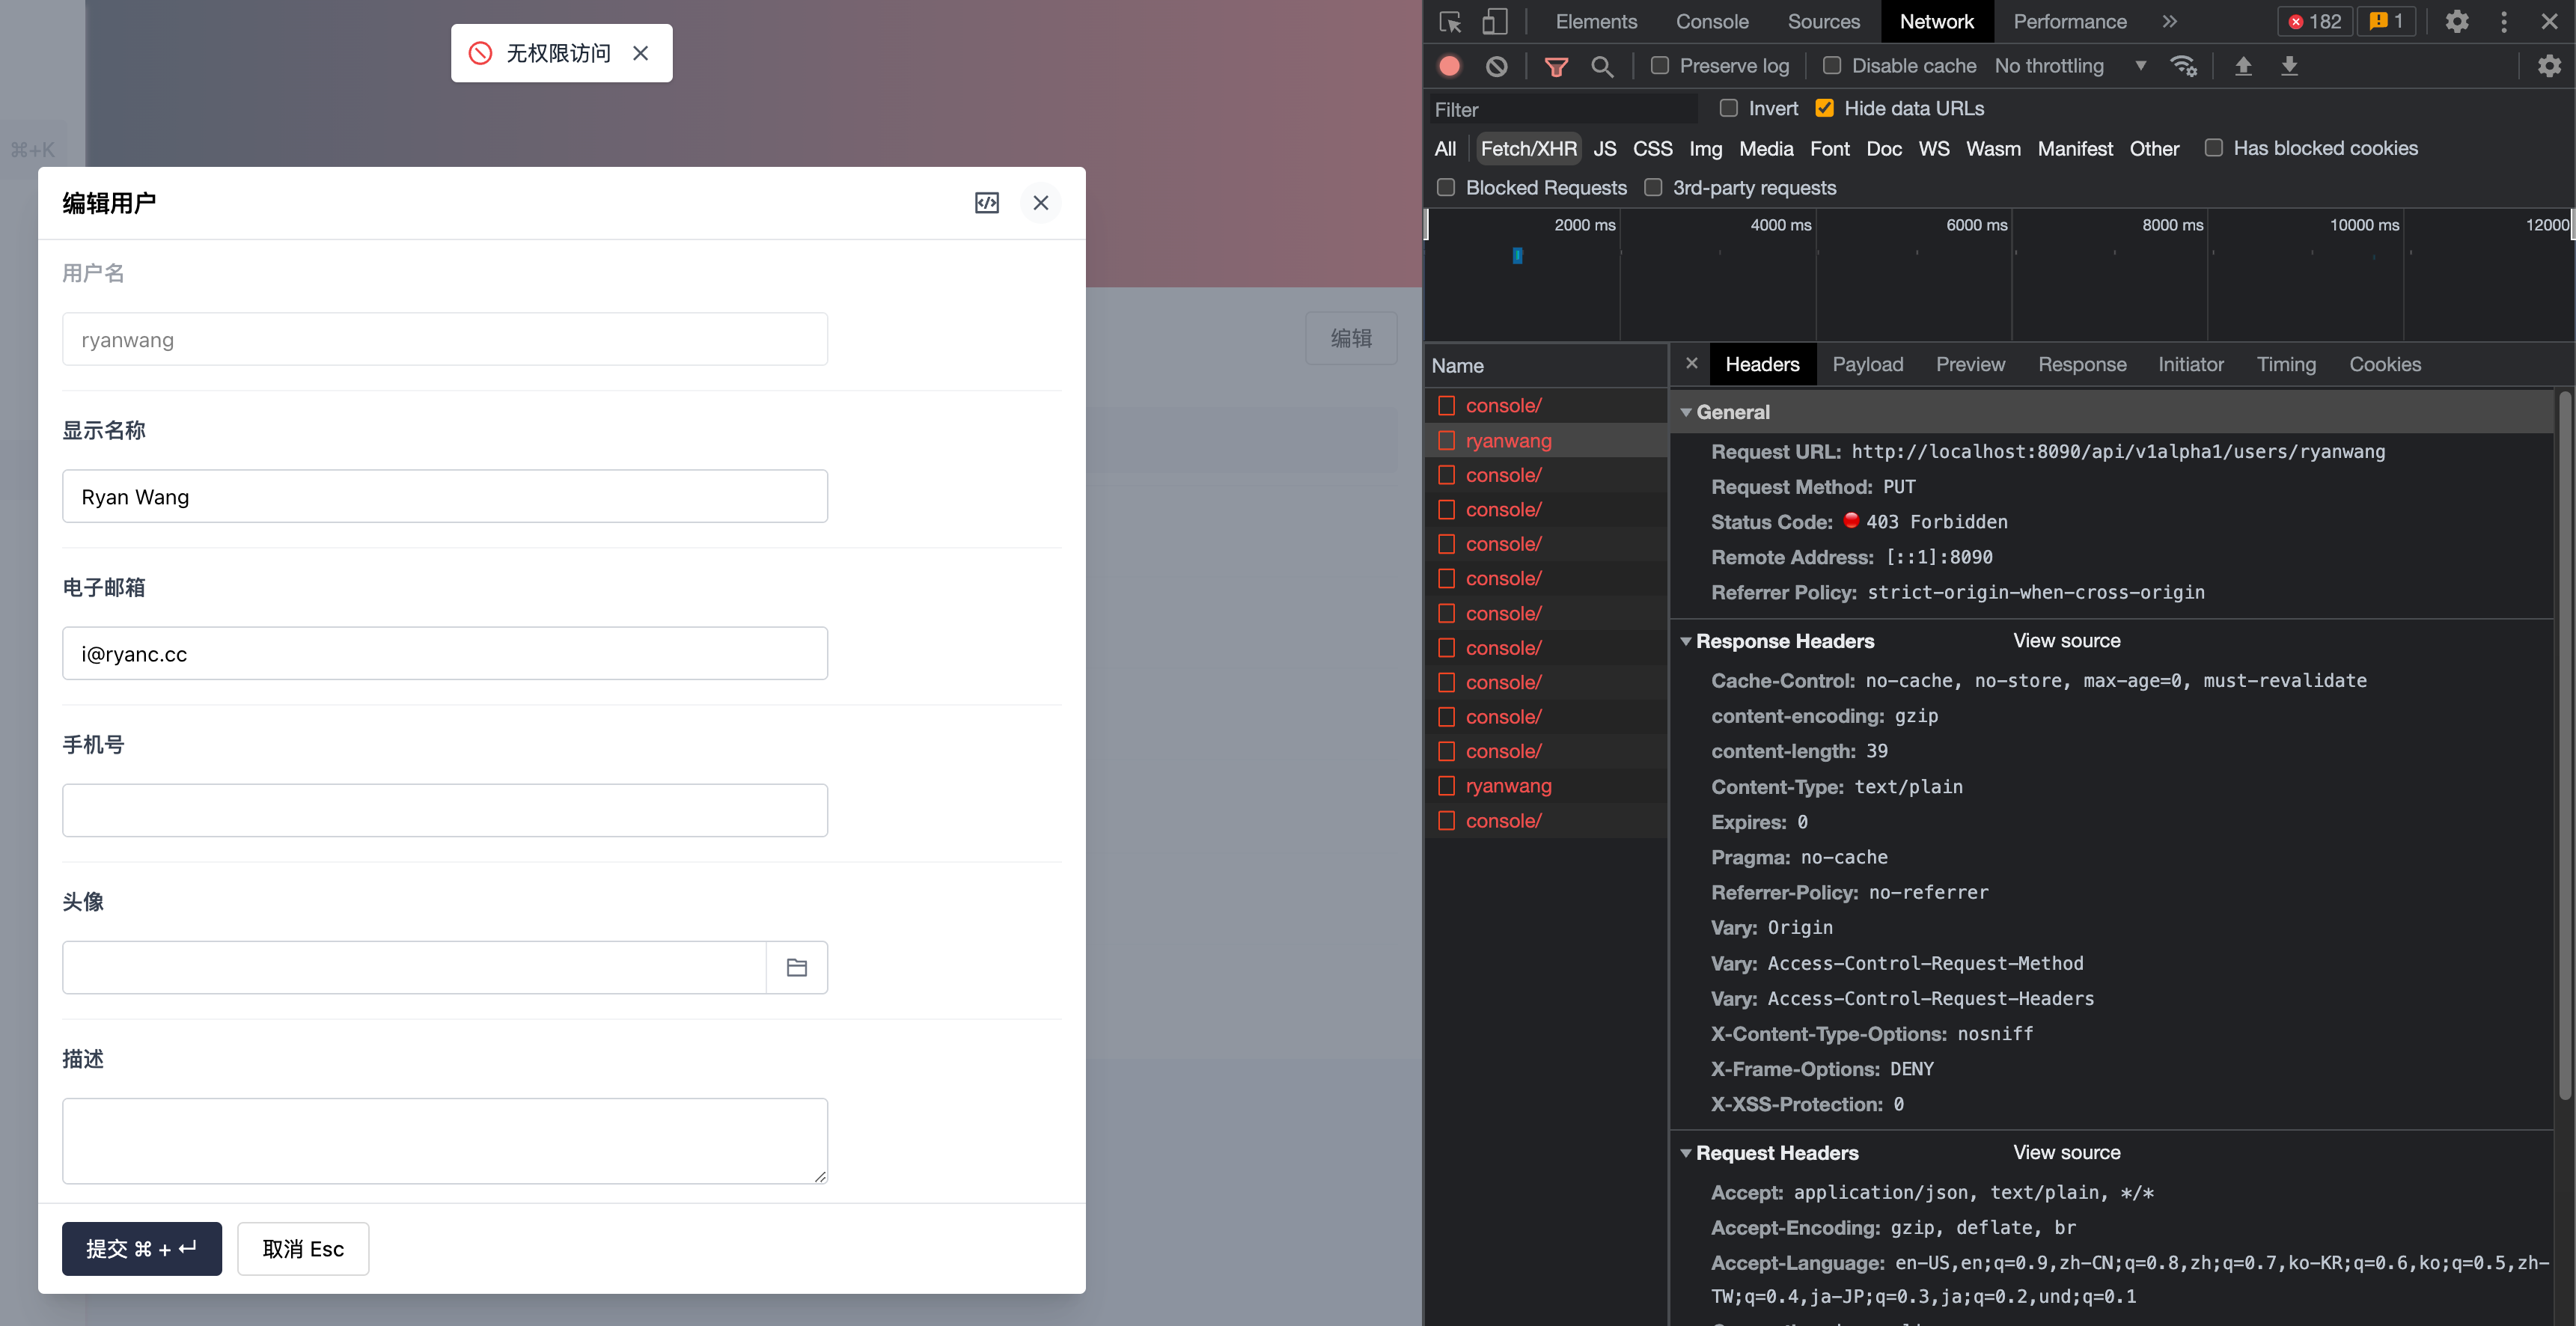Toggle the network filter funnel icon
2576x1326 pixels.
pyautogui.click(x=1556, y=66)
